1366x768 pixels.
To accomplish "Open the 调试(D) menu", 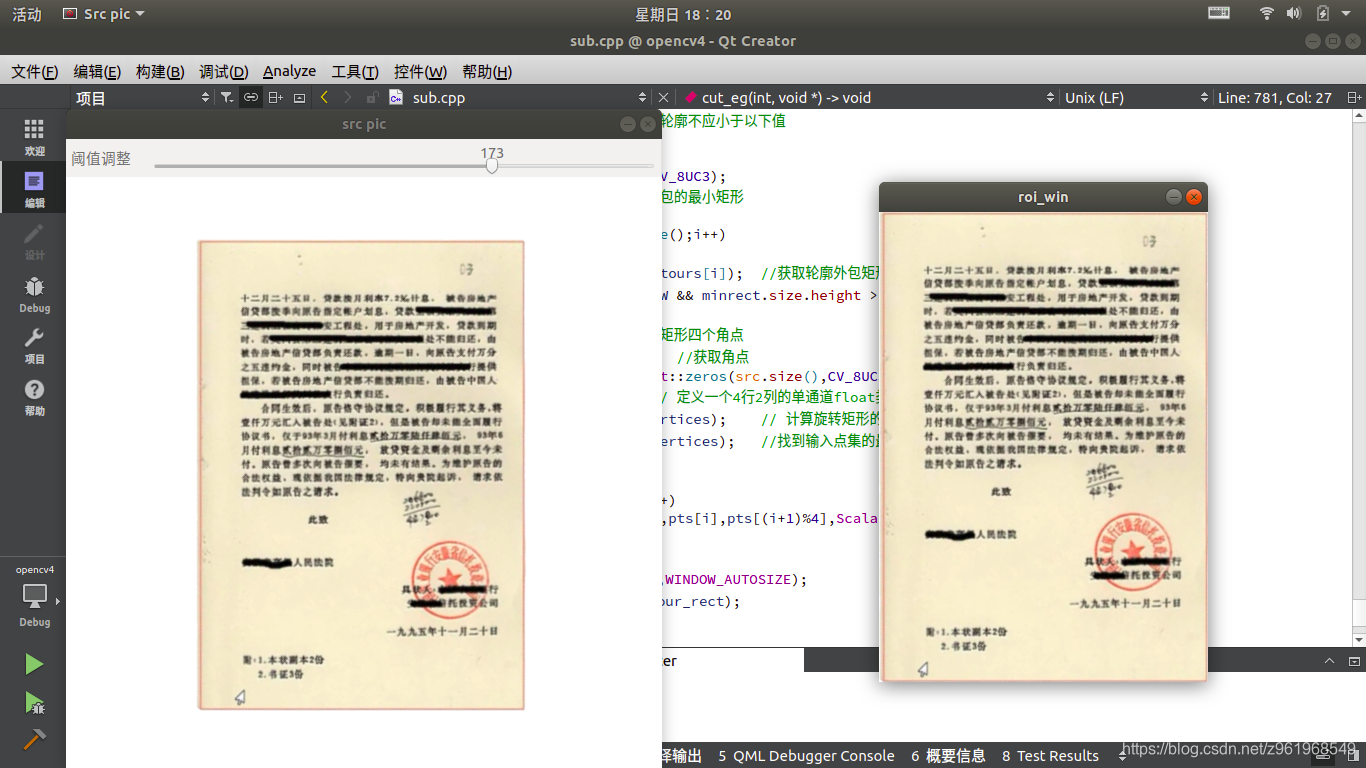I will (x=223, y=71).
